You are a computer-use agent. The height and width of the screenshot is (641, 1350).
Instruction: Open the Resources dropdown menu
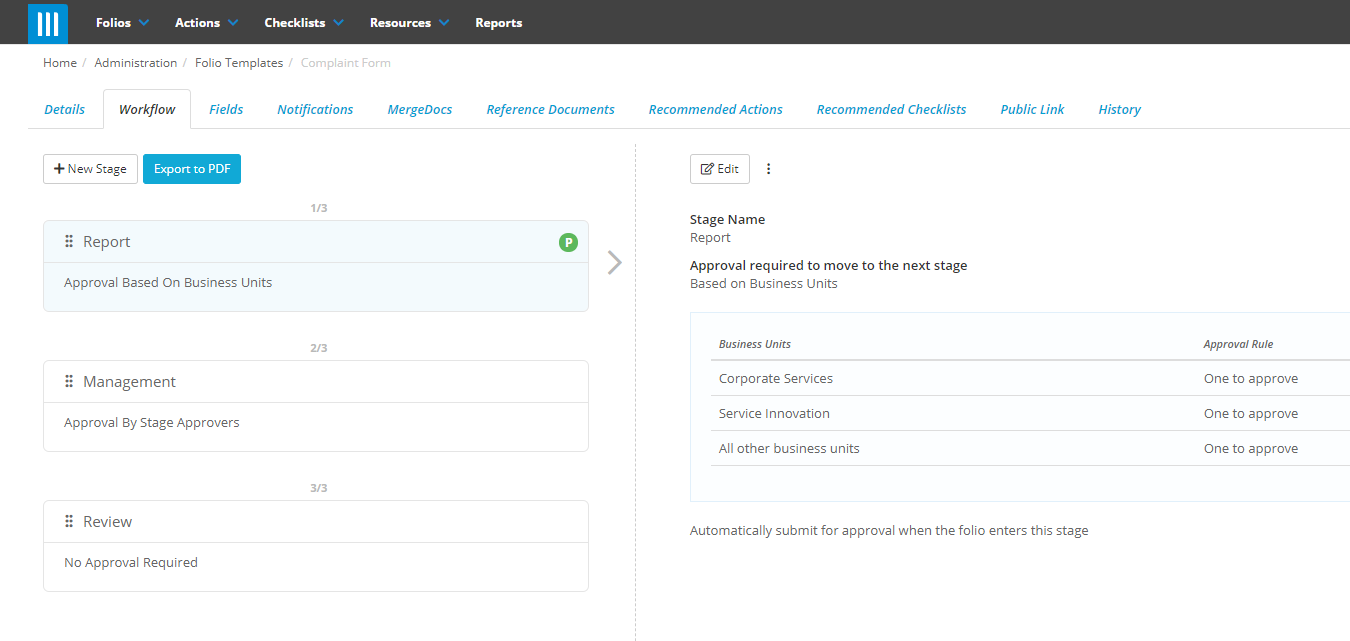(x=402, y=22)
